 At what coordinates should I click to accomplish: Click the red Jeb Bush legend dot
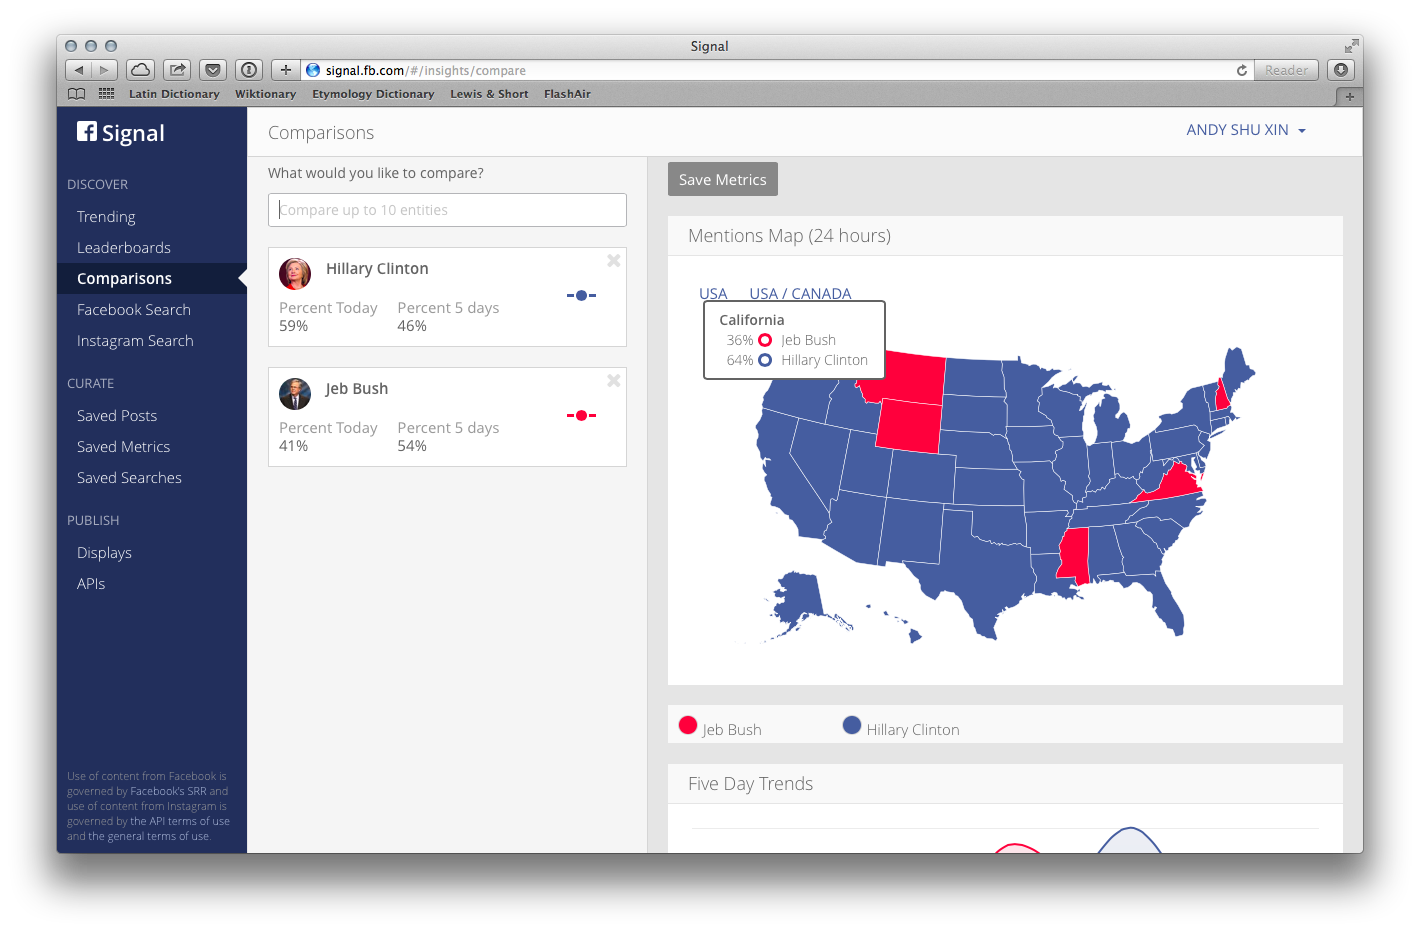(x=688, y=725)
